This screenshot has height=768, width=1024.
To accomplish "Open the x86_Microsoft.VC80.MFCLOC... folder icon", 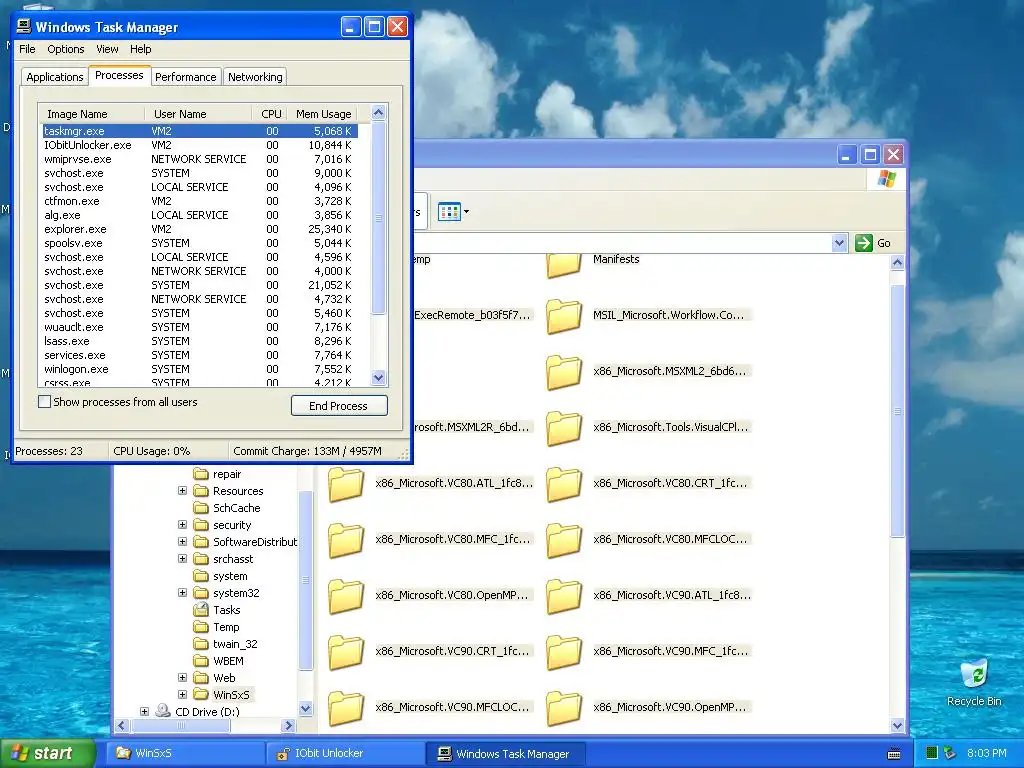I will [564, 541].
